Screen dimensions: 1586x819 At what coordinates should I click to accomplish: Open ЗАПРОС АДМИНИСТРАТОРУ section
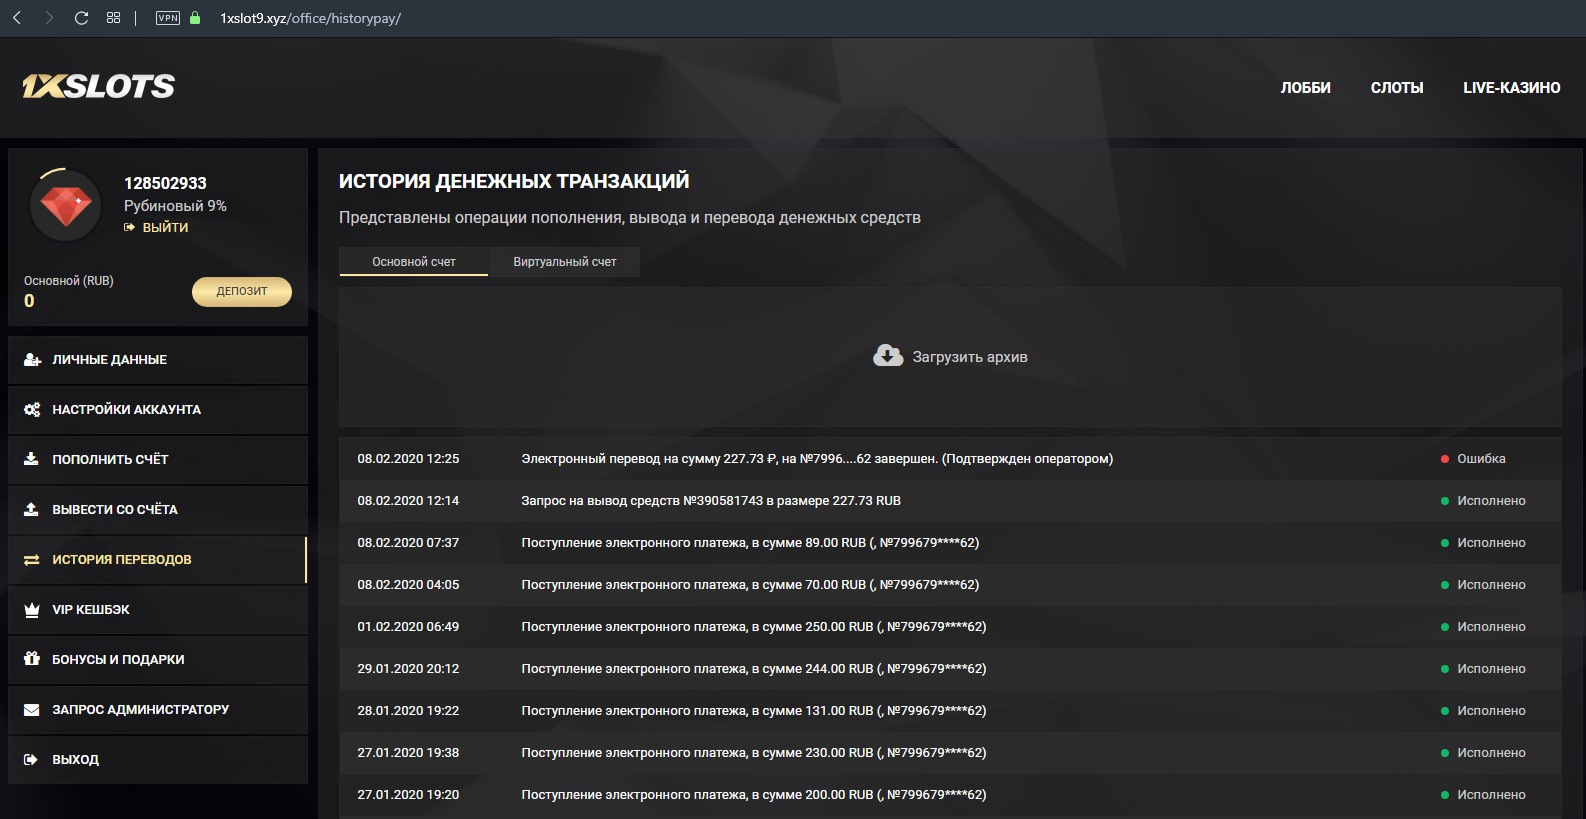click(x=158, y=710)
